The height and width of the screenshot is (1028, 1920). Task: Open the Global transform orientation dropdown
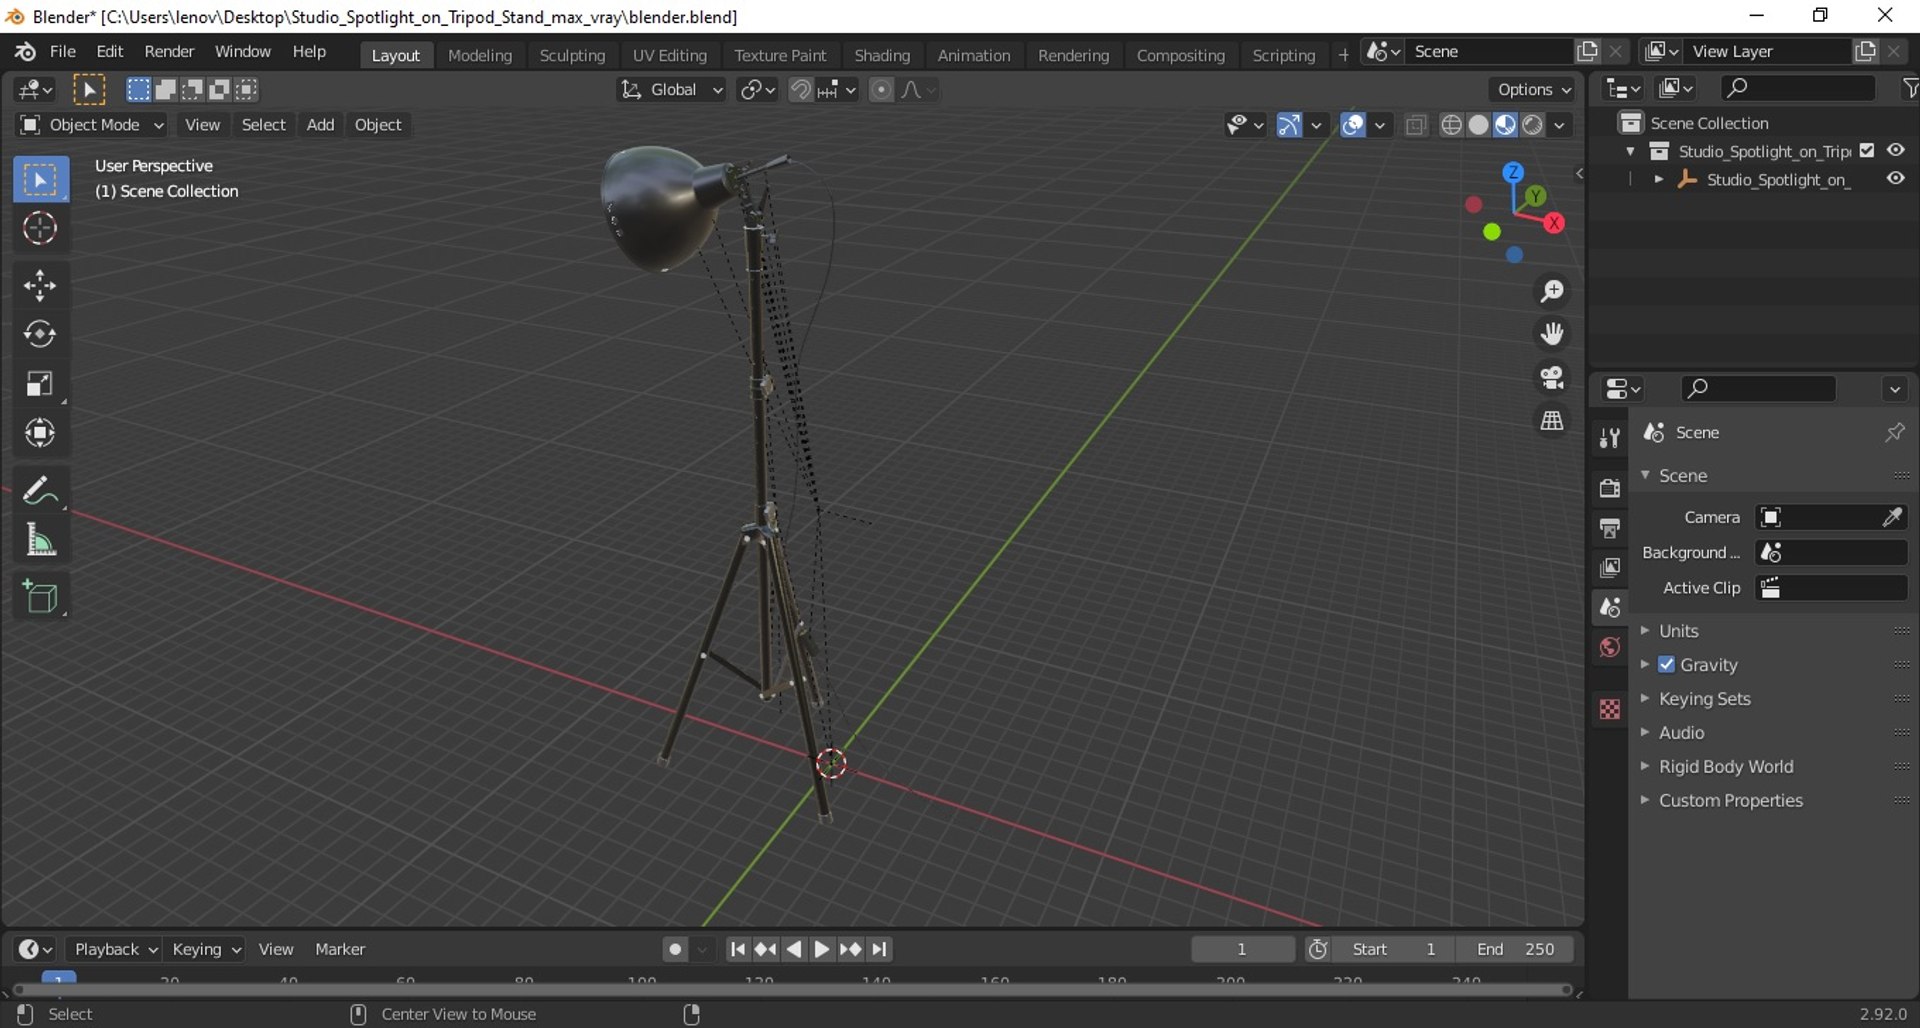(x=671, y=90)
